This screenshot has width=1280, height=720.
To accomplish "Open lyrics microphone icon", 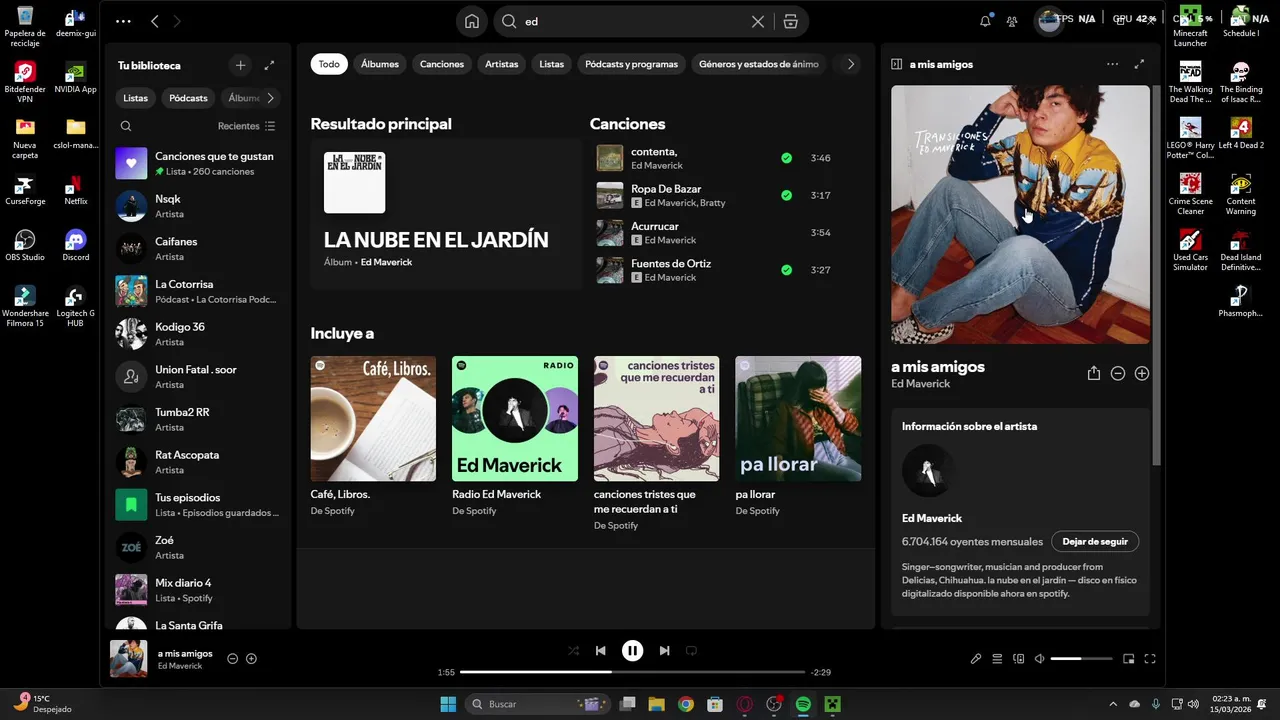I will point(976,659).
